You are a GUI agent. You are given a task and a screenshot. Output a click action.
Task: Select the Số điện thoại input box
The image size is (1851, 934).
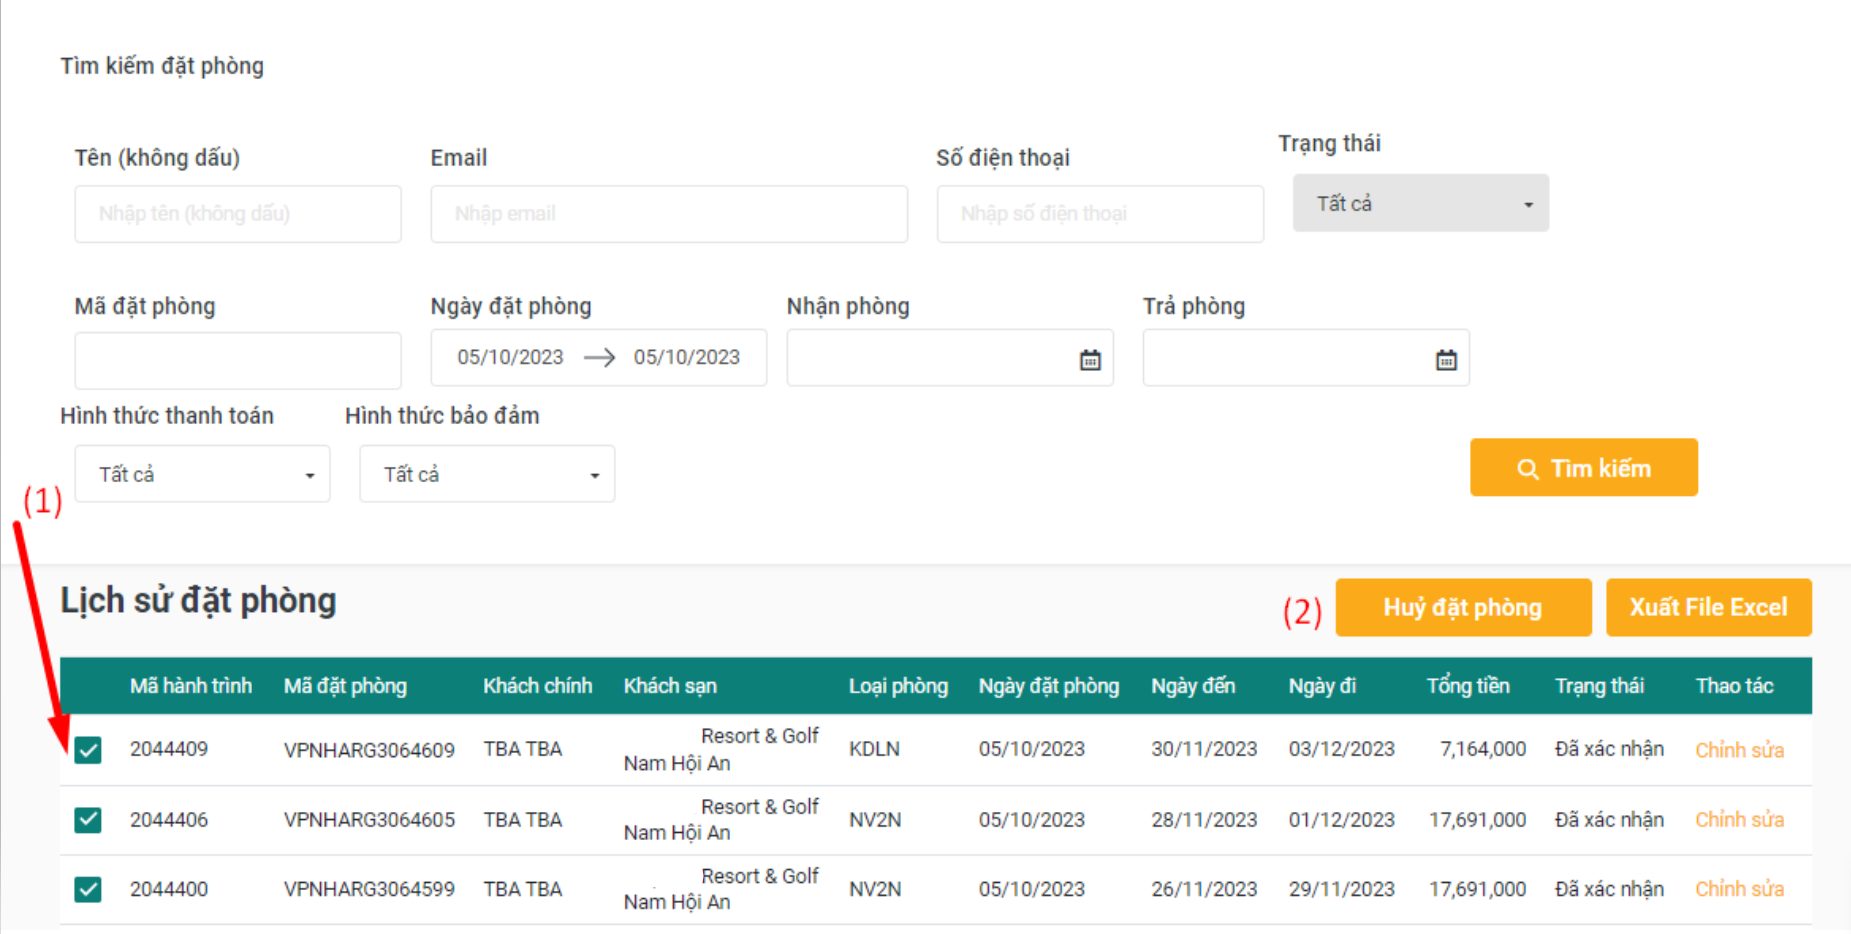pyautogui.click(x=1100, y=214)
